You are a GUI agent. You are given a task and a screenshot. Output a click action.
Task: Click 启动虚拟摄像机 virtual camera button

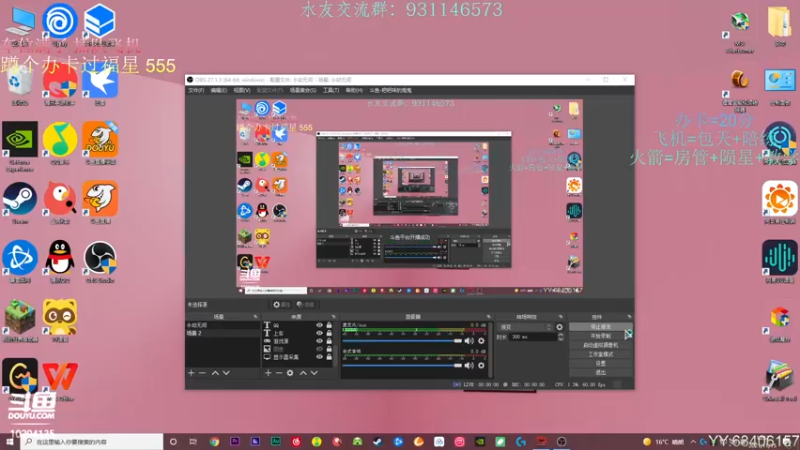[601, 345]
